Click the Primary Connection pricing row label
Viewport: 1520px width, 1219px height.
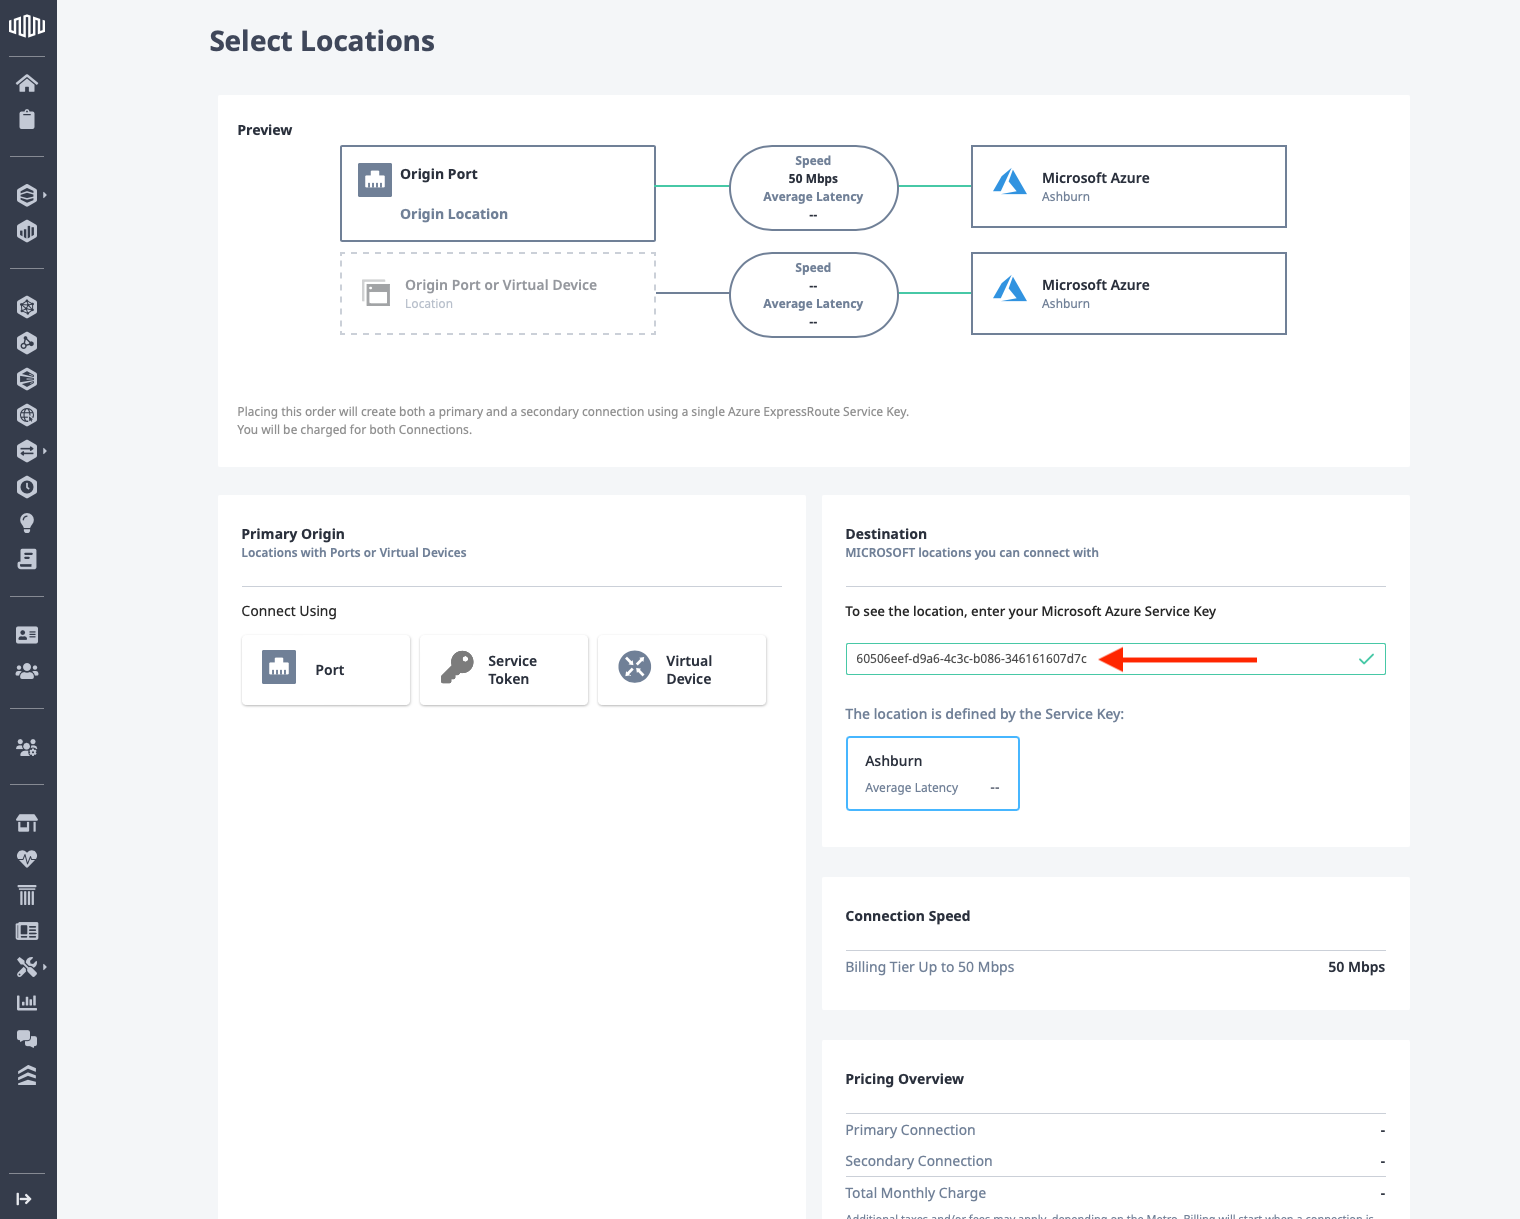point(910,1130)
